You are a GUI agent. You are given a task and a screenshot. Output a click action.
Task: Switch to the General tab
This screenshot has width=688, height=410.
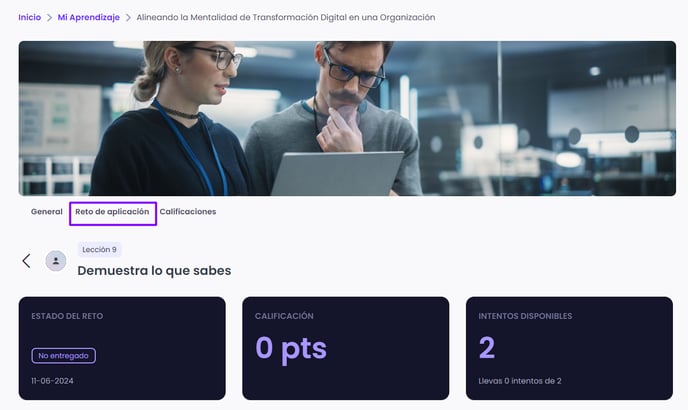pyautogui.click(x=47, y=212)
